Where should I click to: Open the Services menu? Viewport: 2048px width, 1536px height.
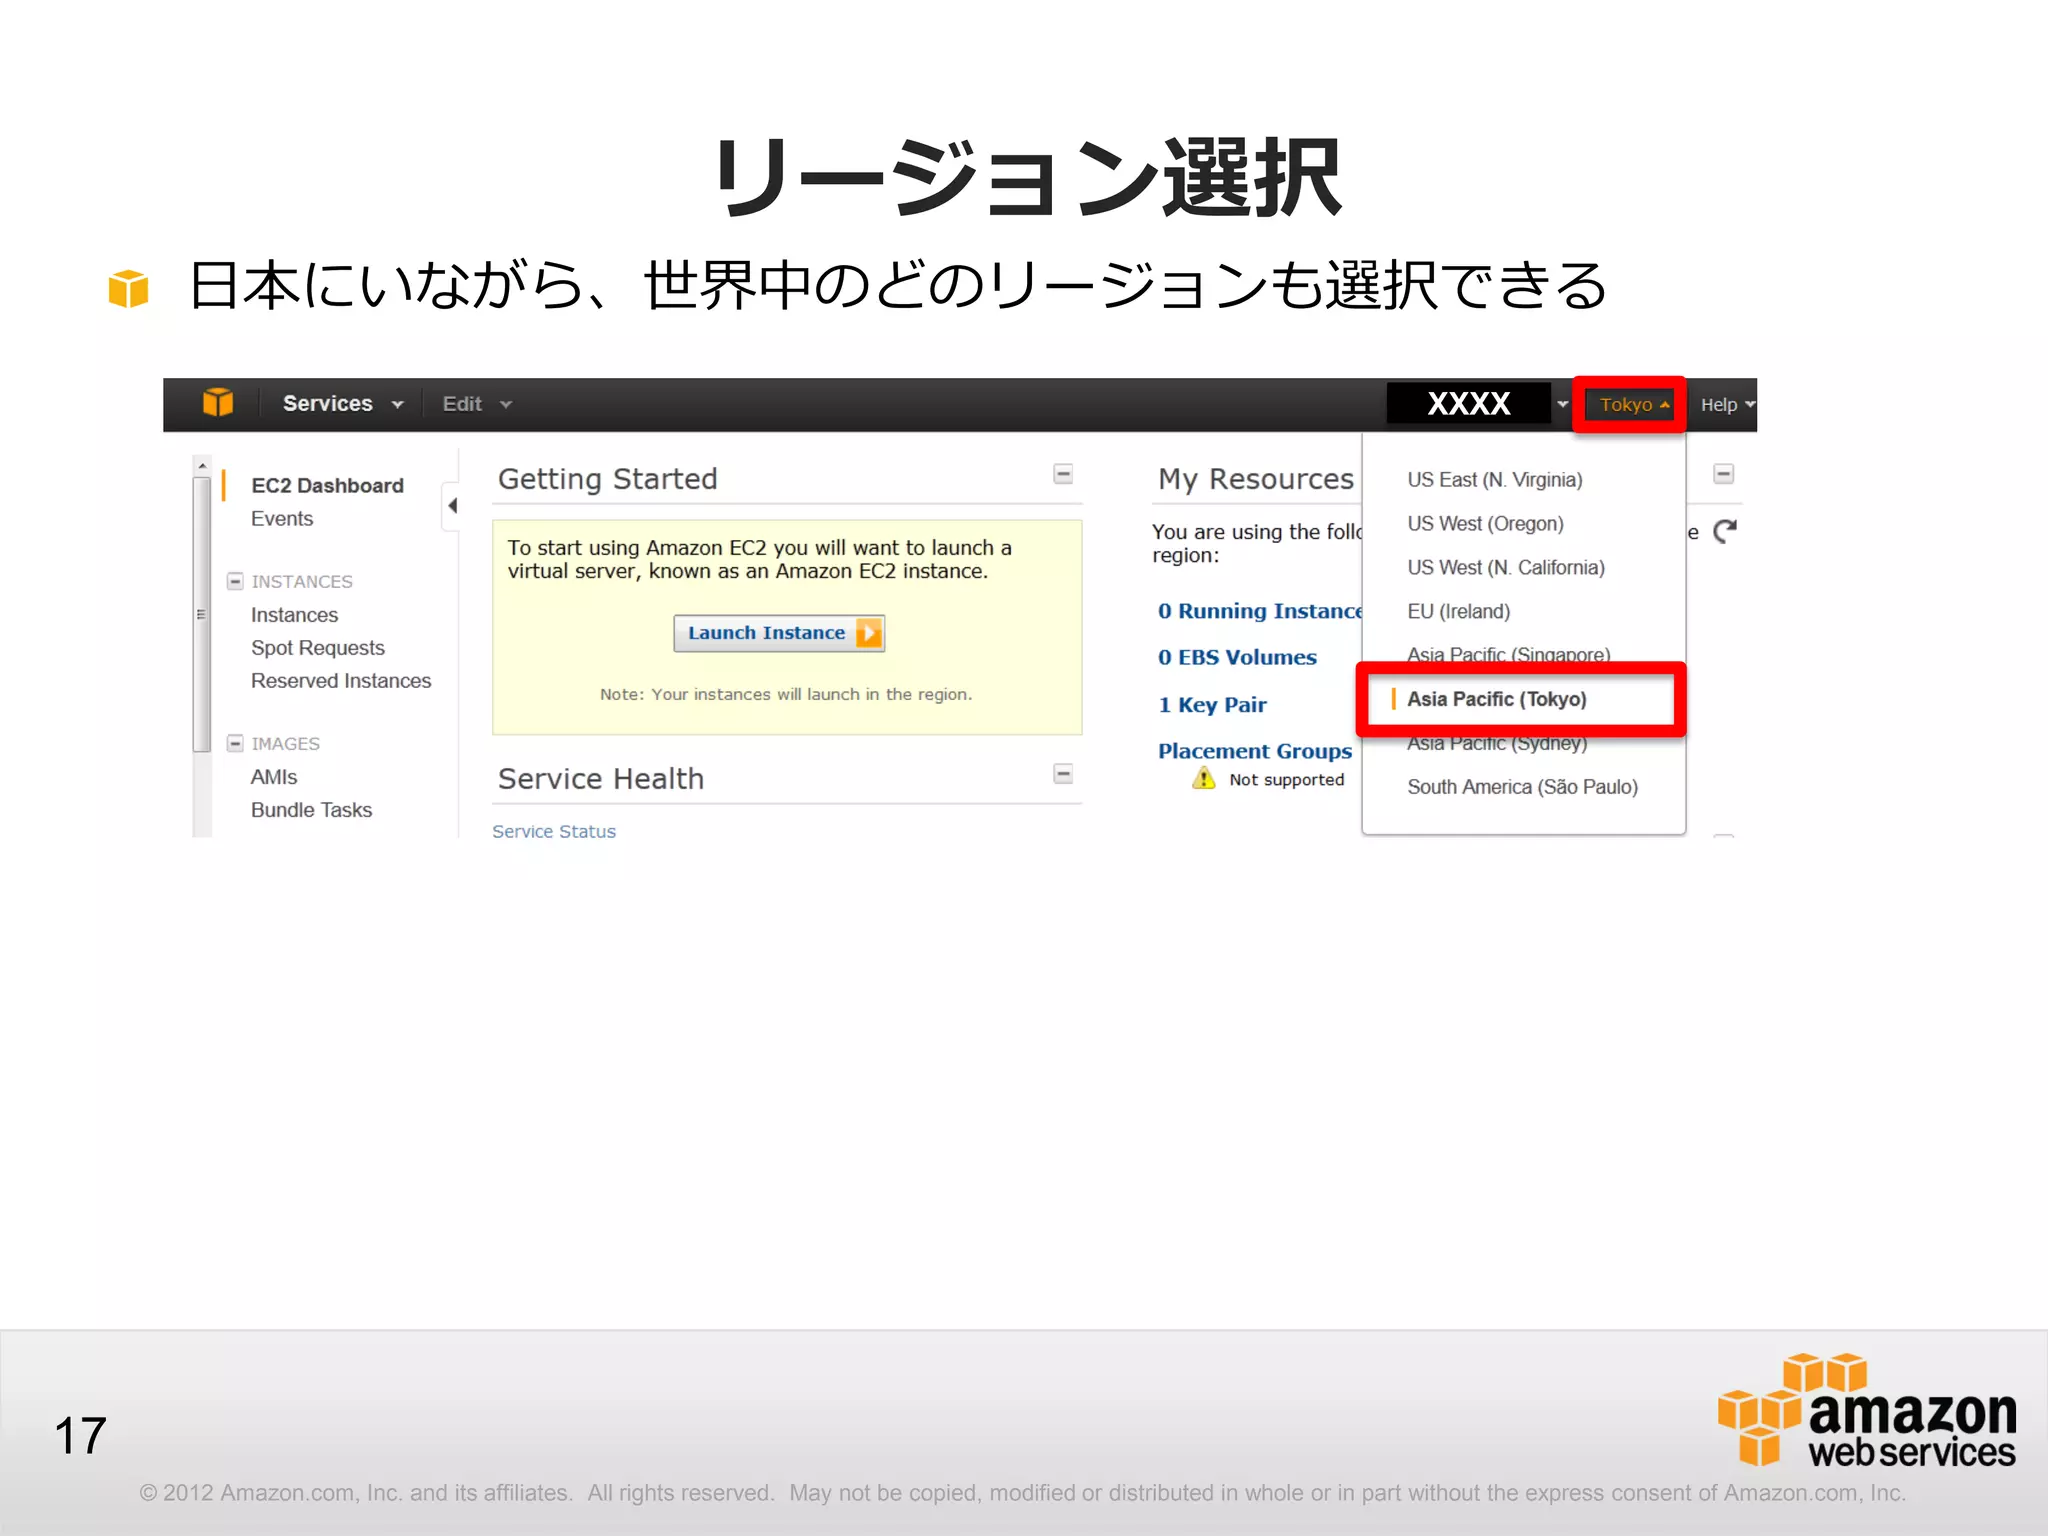343,404
